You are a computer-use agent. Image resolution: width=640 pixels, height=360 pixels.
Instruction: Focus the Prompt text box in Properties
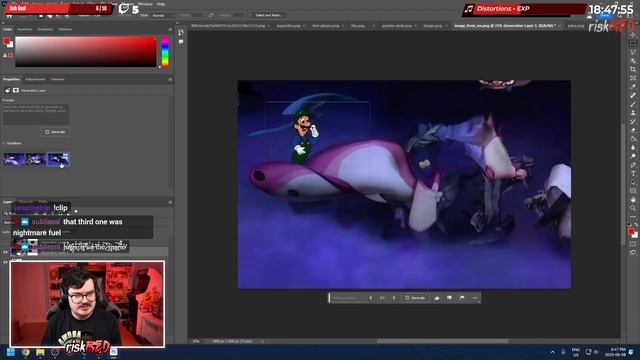tap(36, 114)
